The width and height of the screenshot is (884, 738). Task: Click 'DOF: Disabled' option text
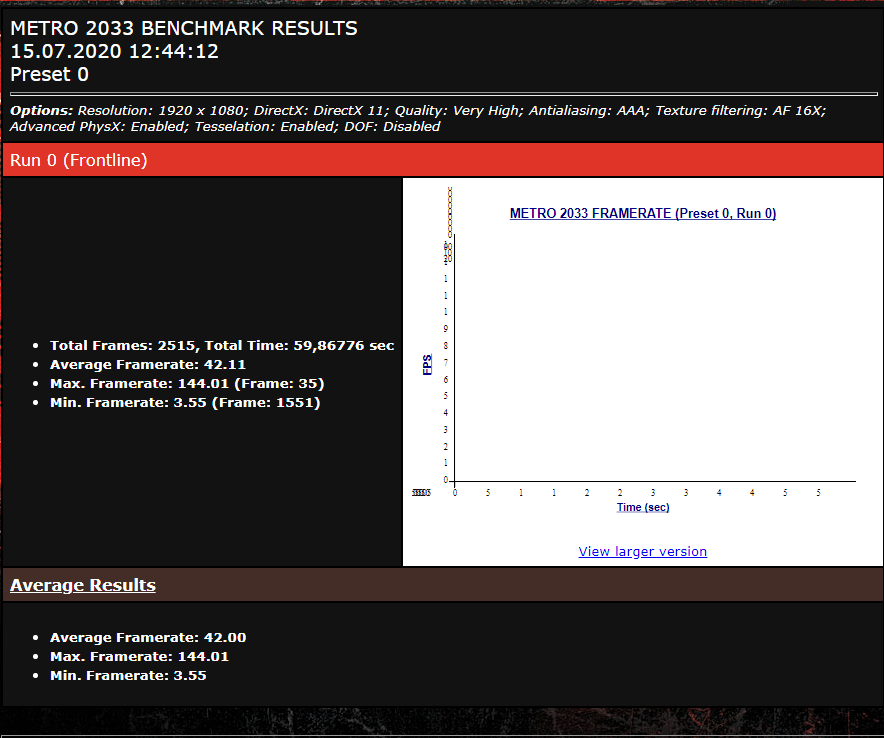tap(392, 126)
